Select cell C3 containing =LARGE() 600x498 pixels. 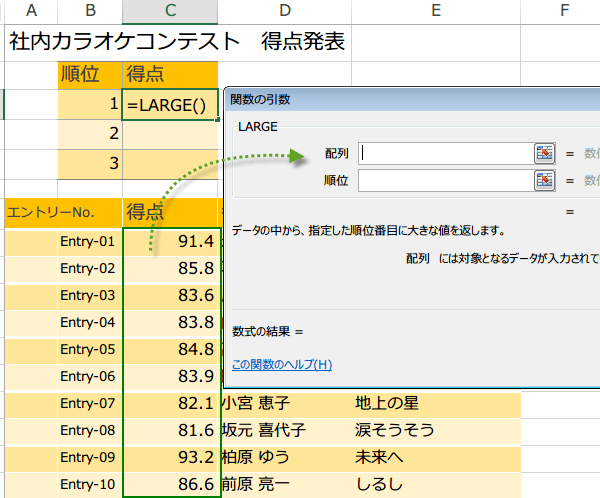[x=170, y=104]
